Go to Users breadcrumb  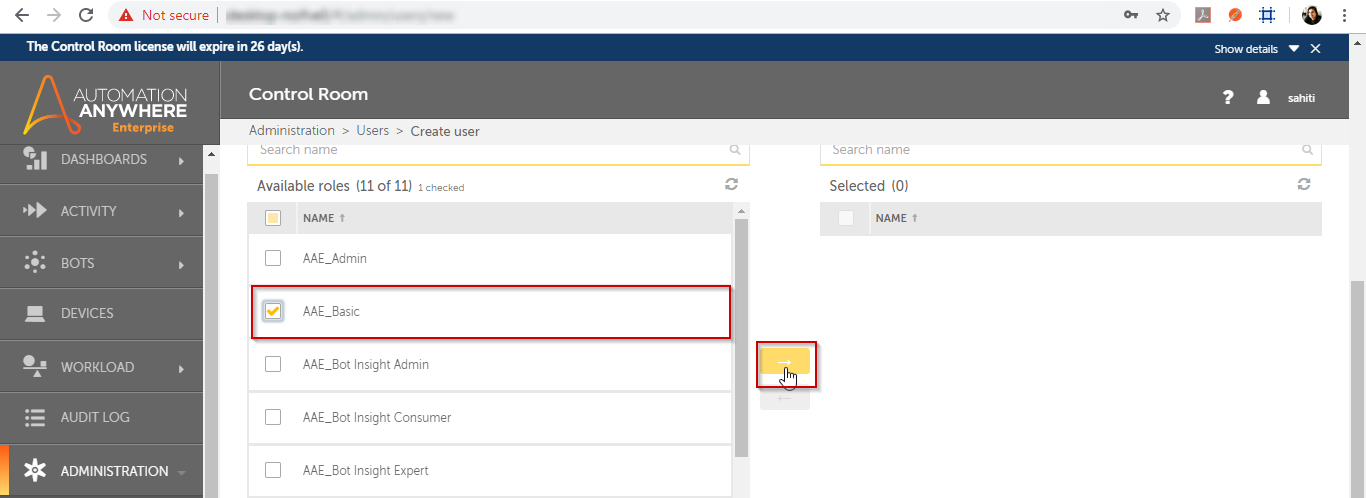coord(373,131)
